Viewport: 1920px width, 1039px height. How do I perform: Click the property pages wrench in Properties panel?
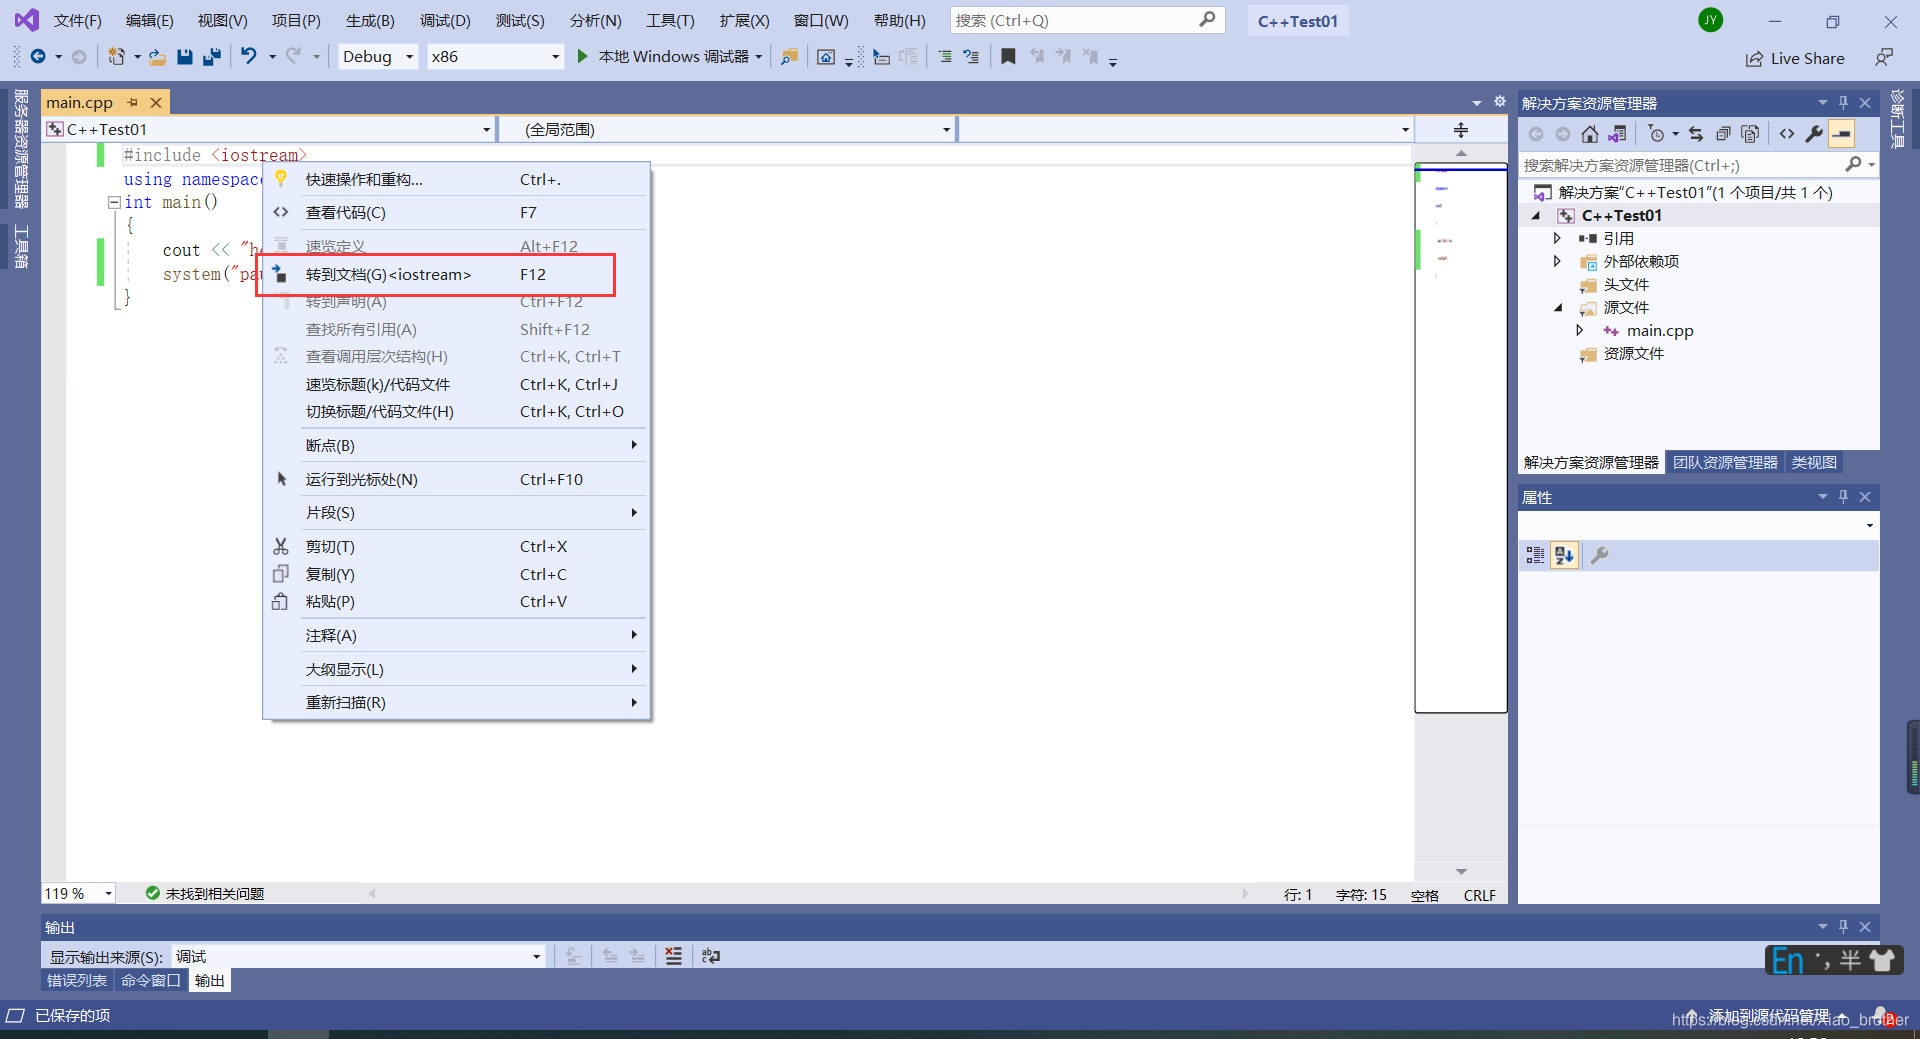1600,555
